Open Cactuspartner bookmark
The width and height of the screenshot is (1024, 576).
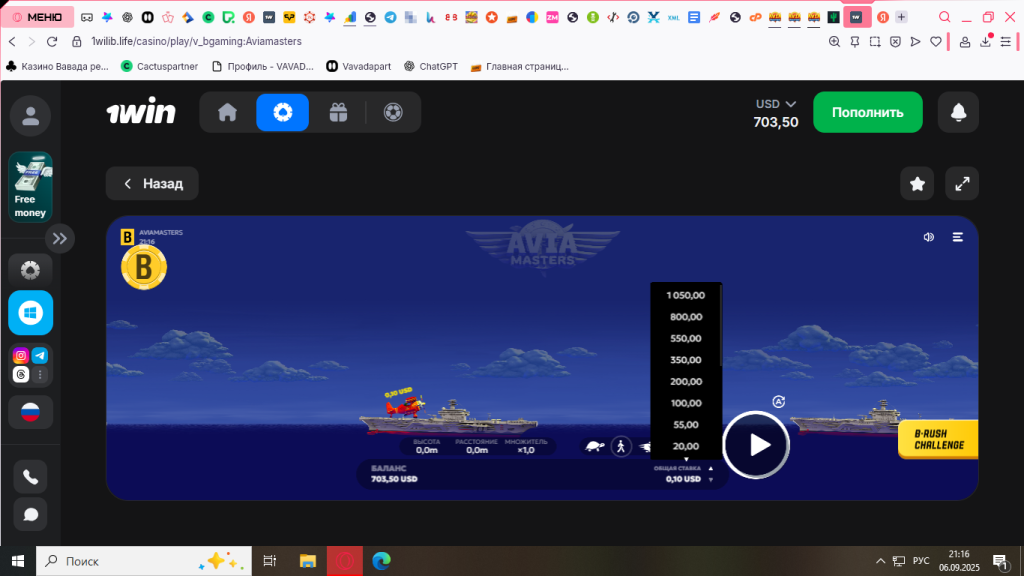159,66
